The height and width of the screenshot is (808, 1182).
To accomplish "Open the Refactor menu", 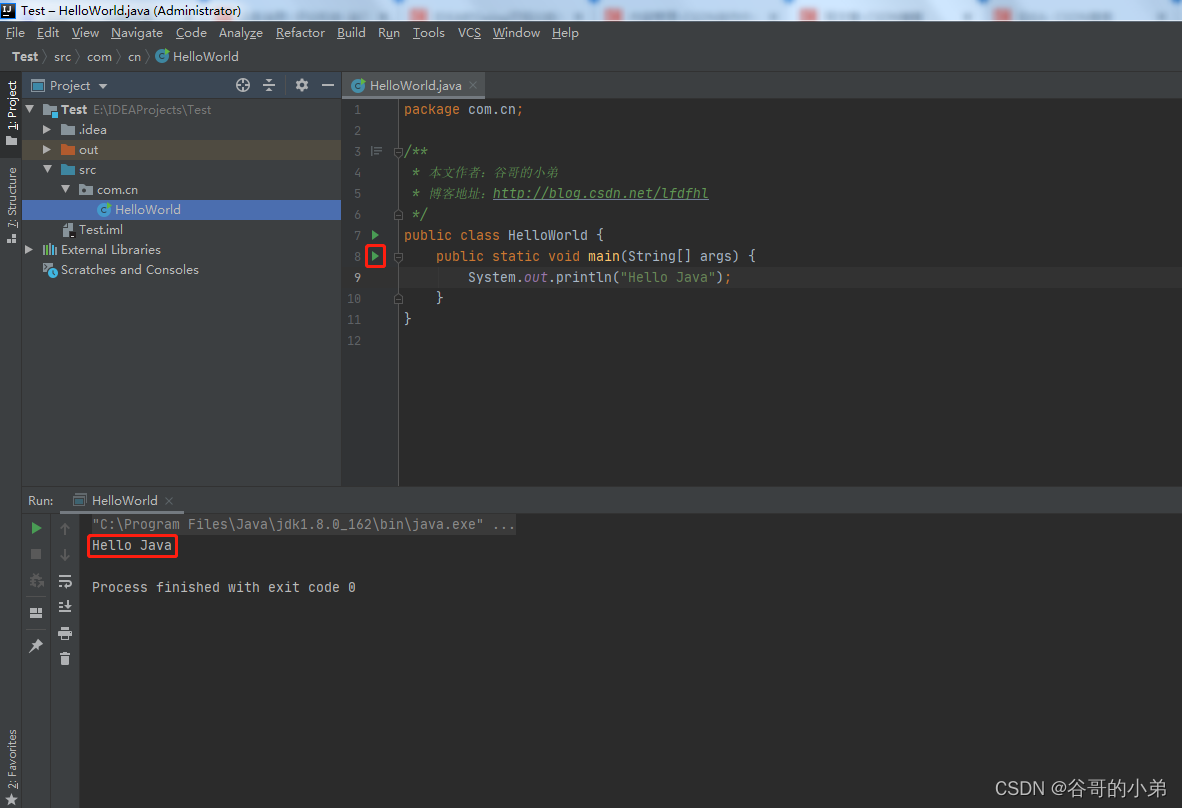I will (x=300, y=32).
